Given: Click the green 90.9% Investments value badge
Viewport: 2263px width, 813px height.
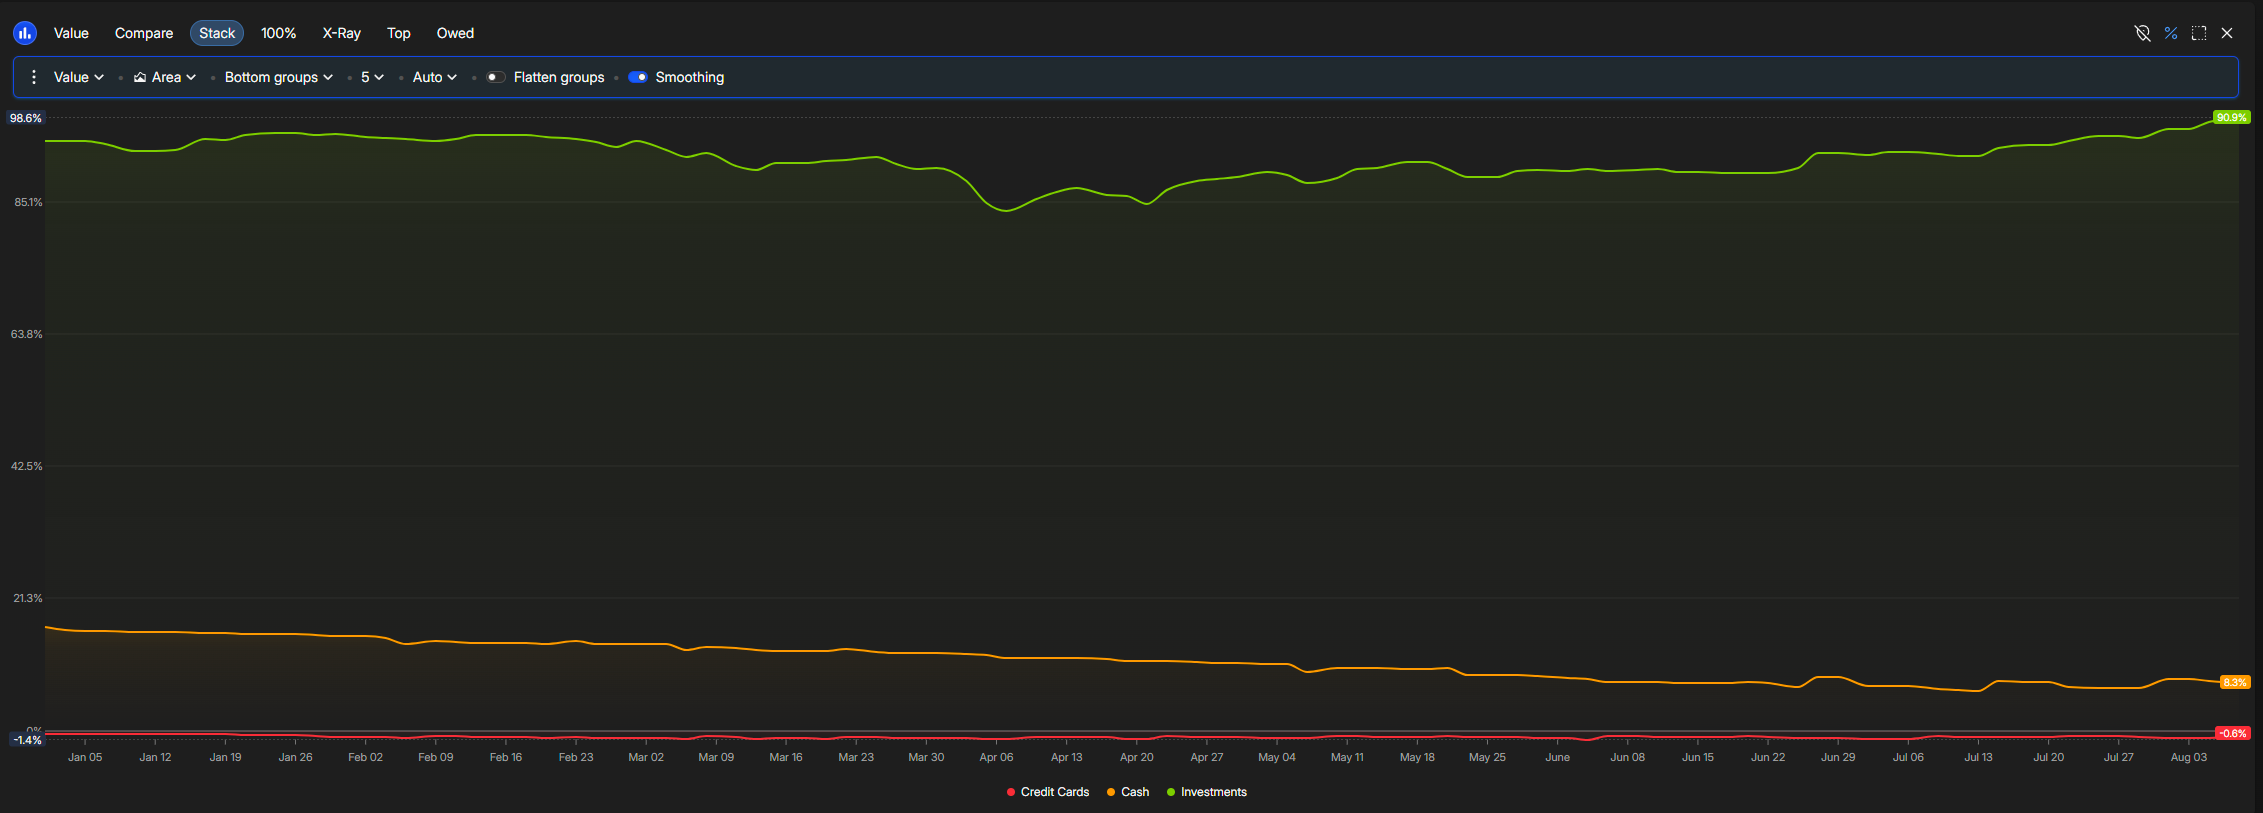Looking at the screenshot, I should (x=2231, y=117).
